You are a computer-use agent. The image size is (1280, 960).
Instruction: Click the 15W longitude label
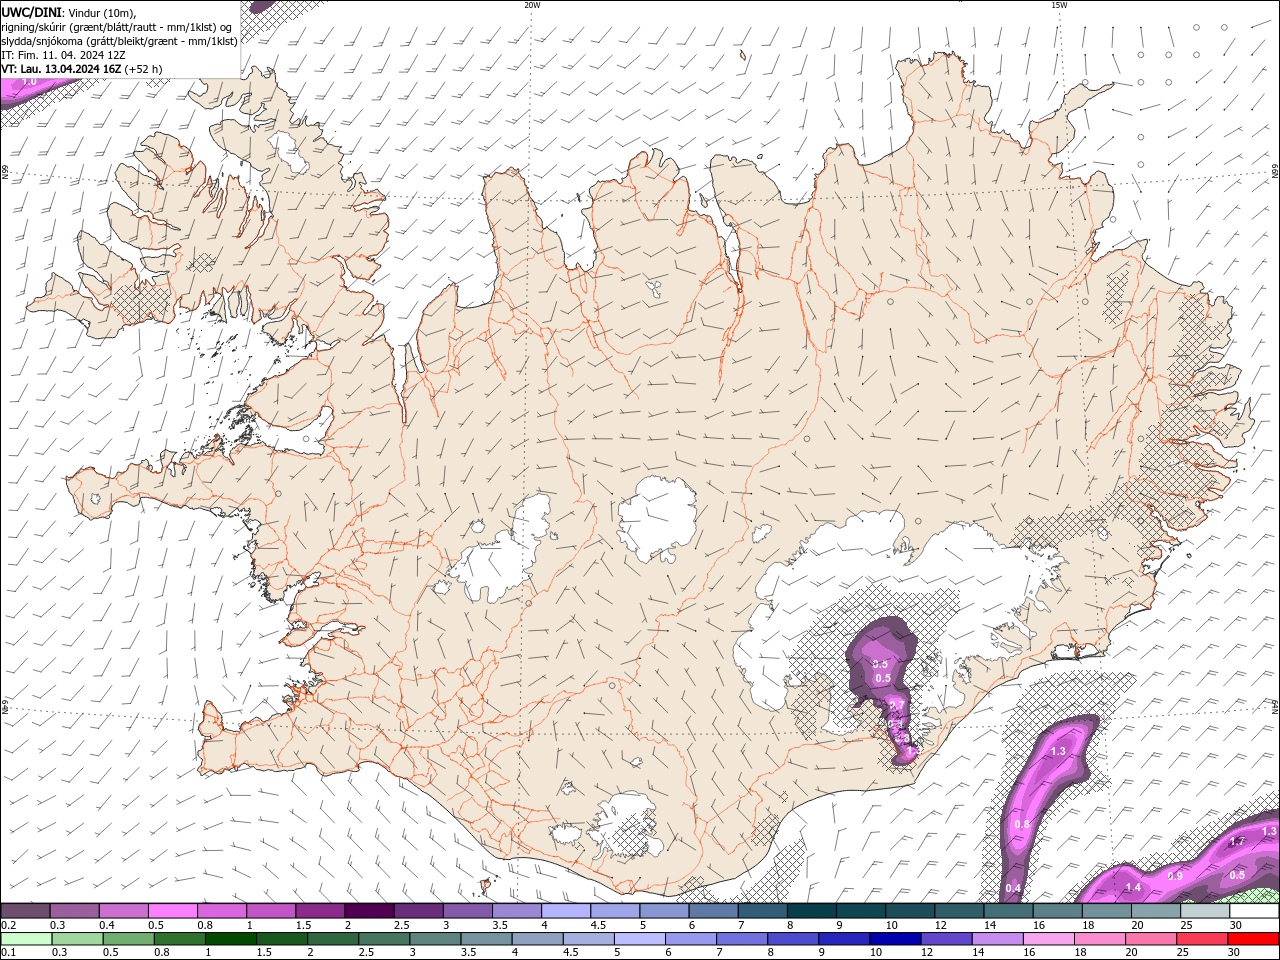click(1059, 5)
